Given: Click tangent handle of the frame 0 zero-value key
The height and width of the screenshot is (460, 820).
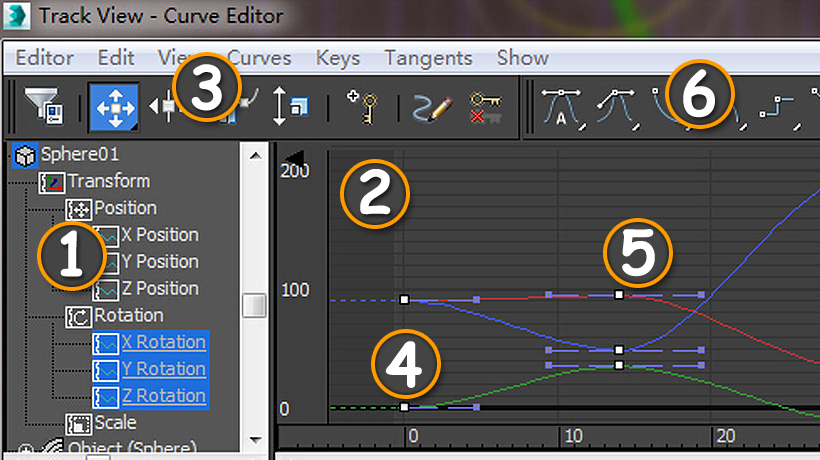Looking at the screenshot, I should tap(476, 407).
